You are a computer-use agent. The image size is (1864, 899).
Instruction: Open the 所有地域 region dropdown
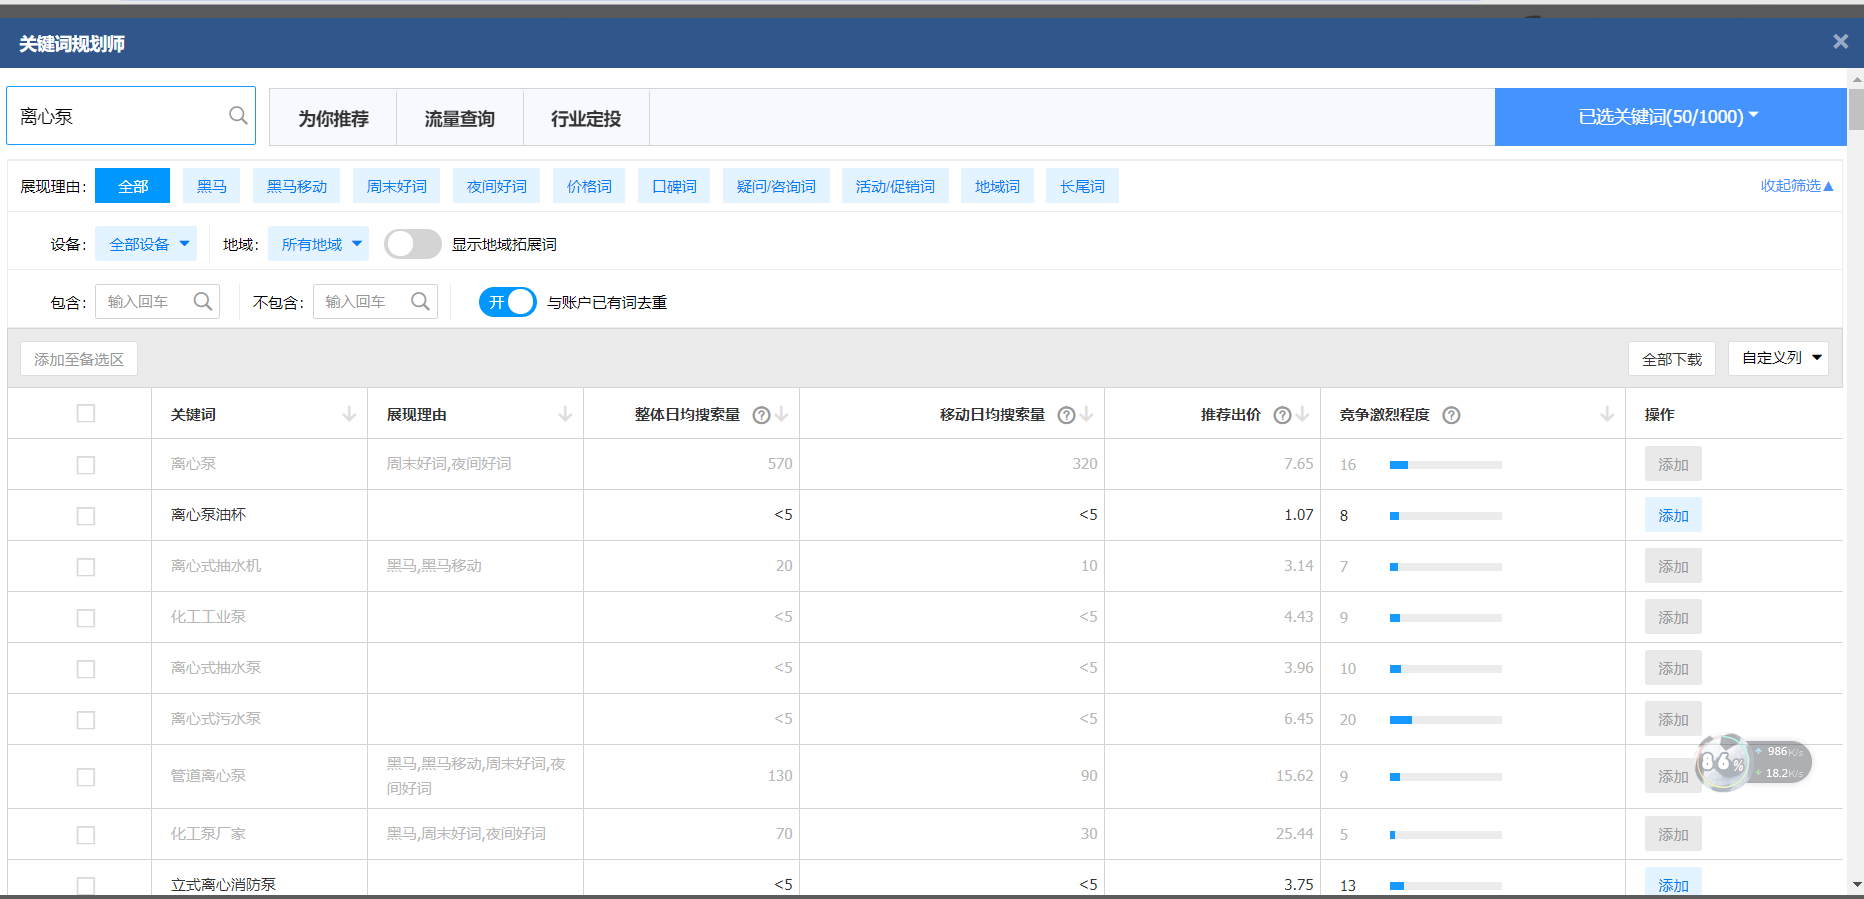(x=318, y=244)
